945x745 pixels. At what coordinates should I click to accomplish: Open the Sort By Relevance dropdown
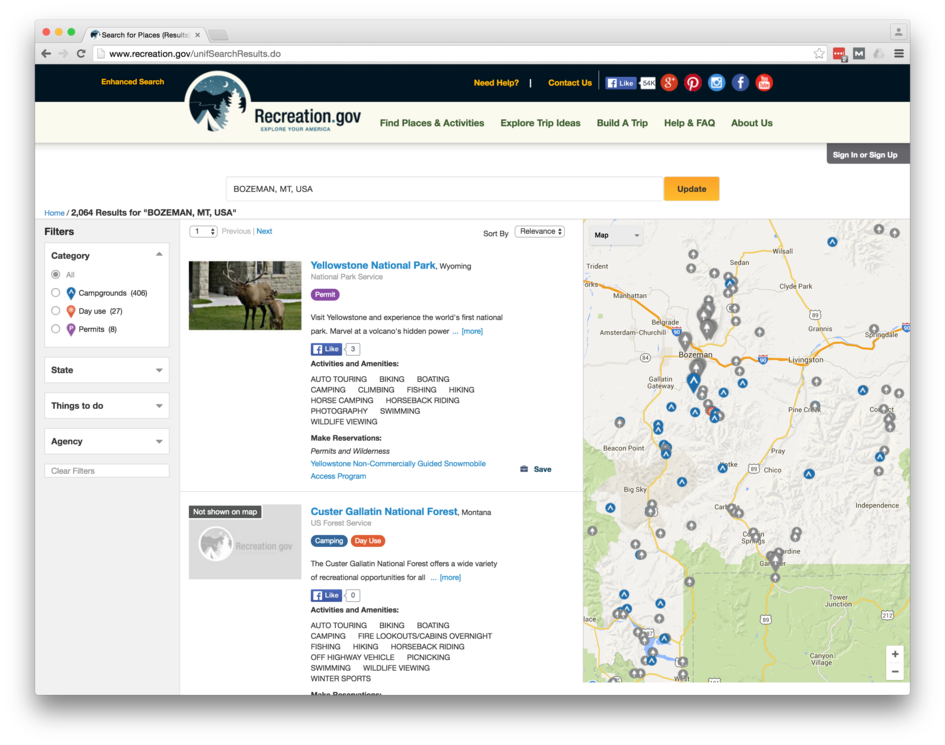(x=540, y=232)
